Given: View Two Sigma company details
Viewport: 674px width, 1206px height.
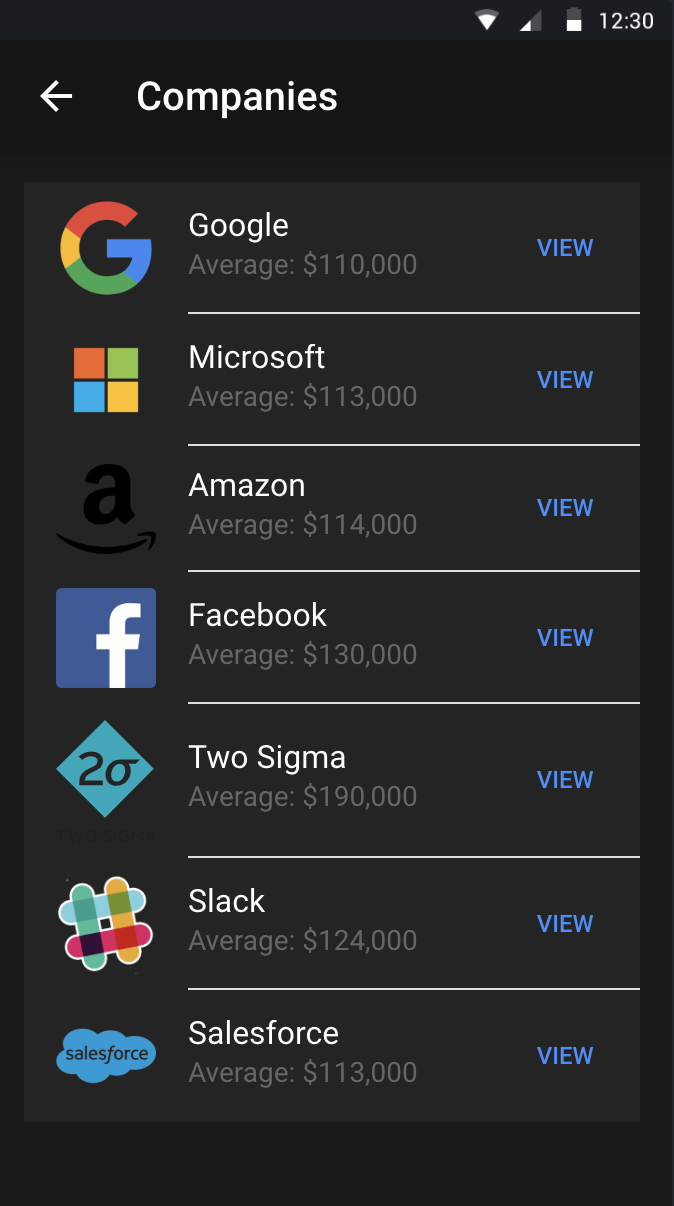Looking at the screenshot, I should (565, 780).
